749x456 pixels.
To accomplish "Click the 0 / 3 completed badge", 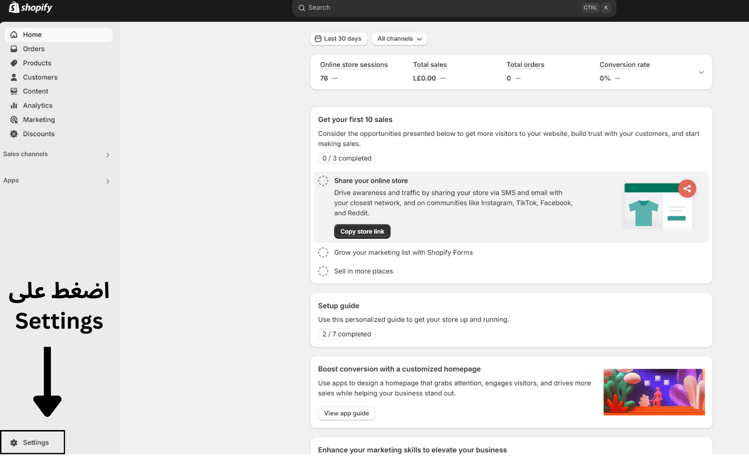I will (347, 158).
